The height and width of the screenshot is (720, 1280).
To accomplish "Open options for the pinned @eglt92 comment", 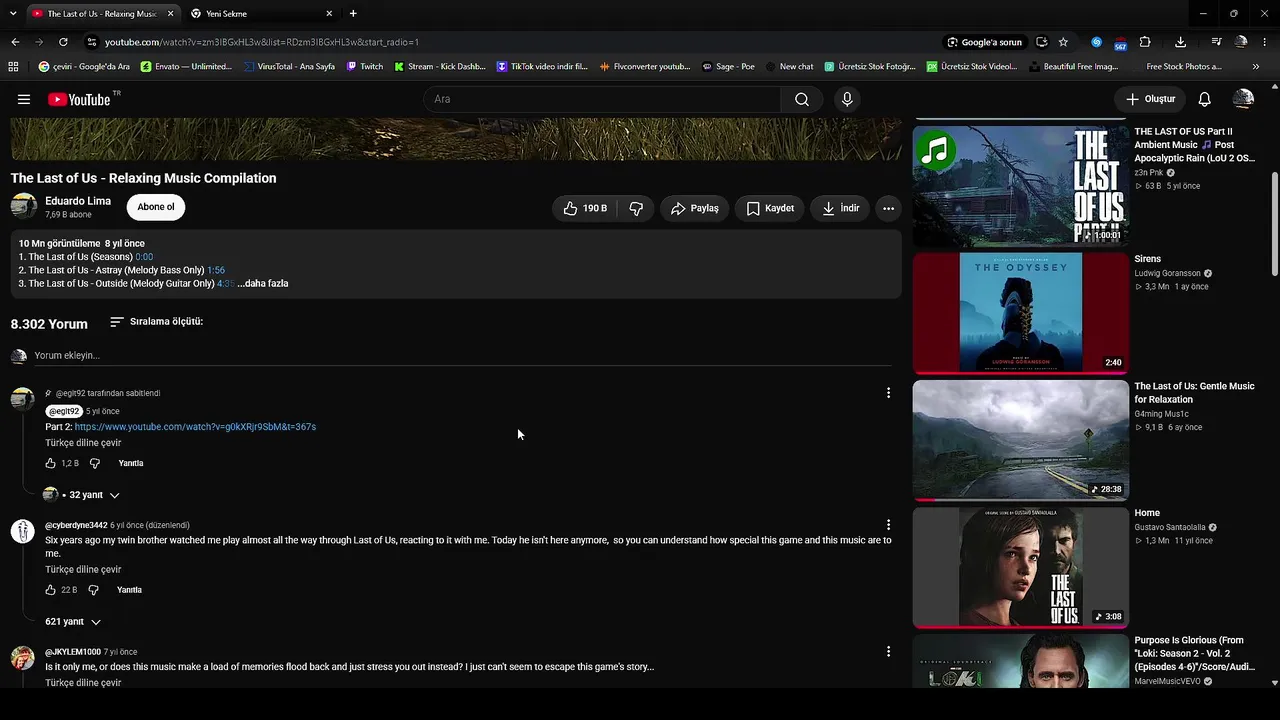I will coord(888,393).
